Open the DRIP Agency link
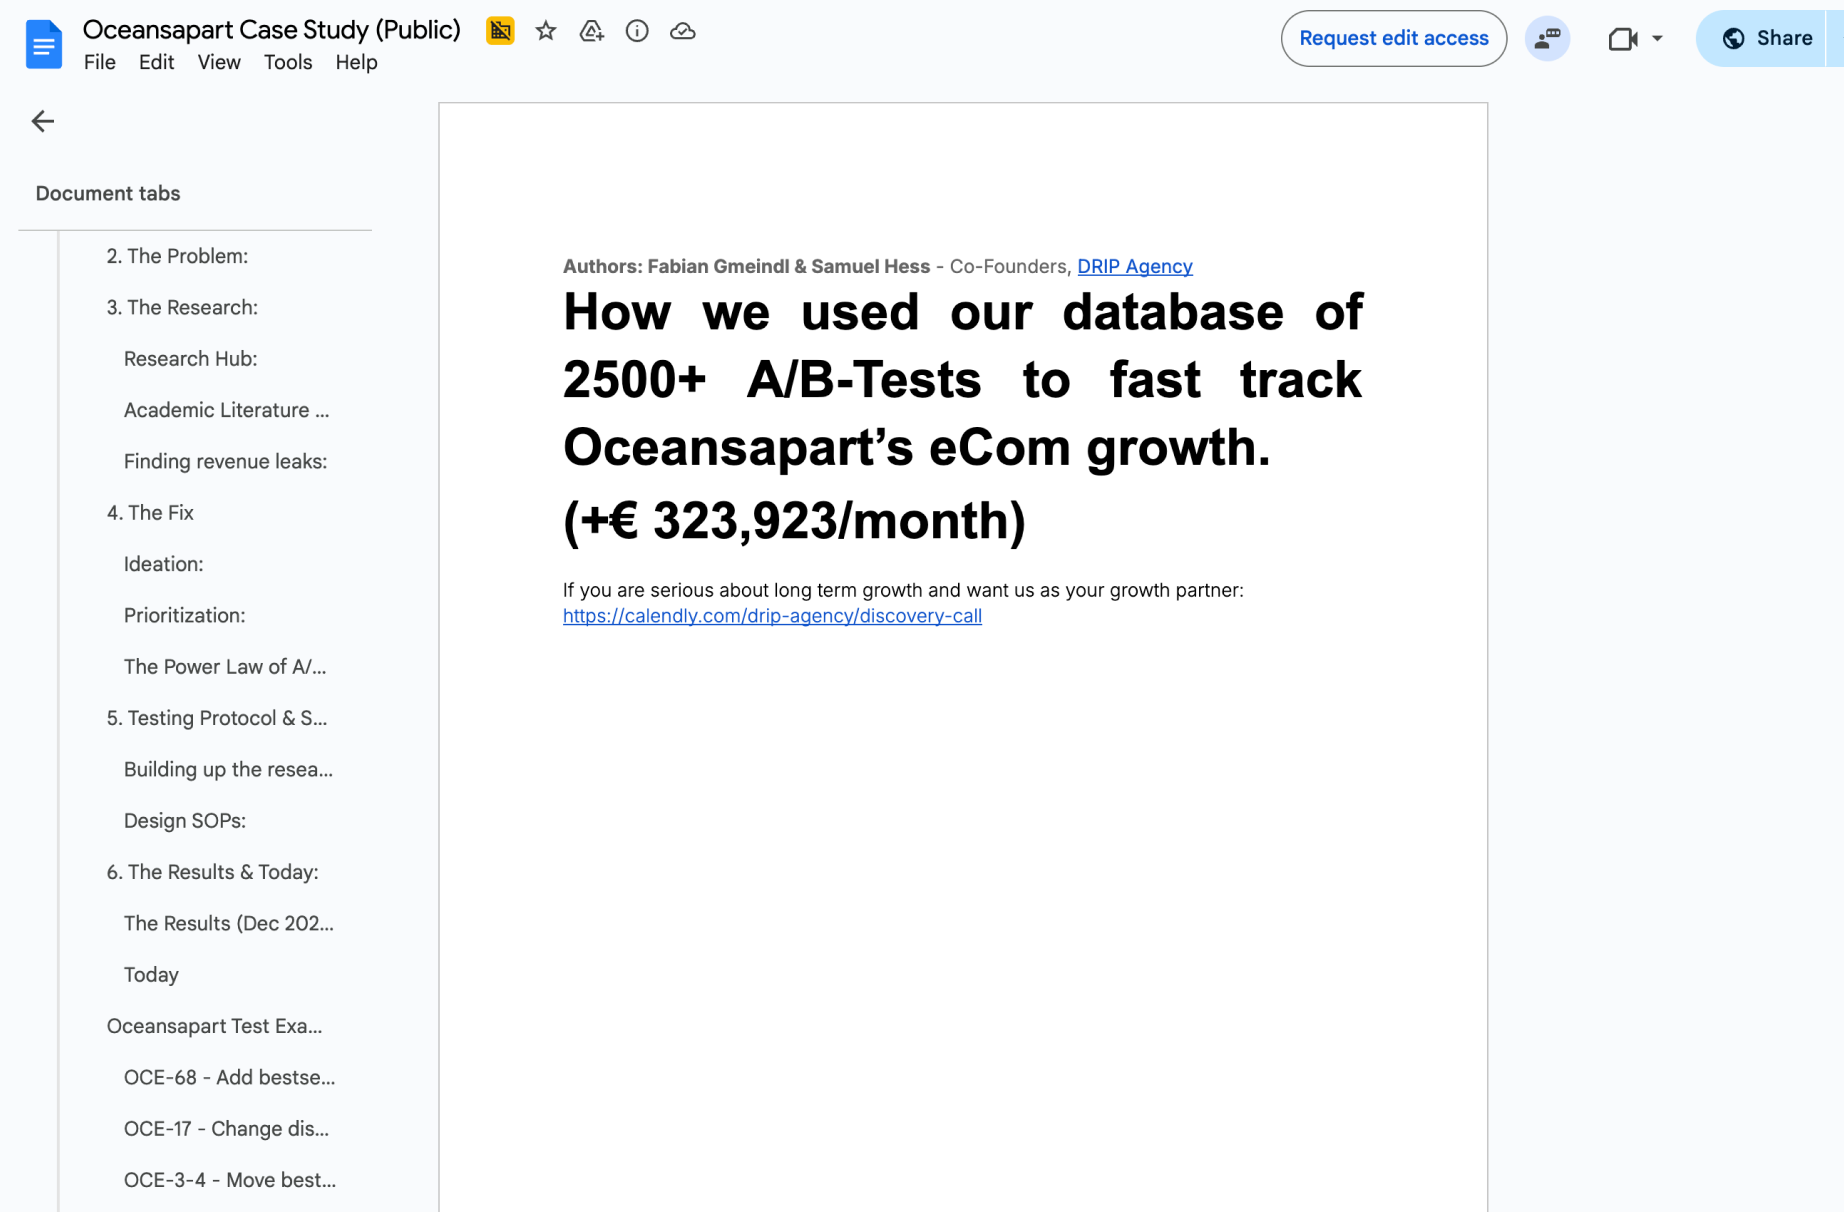 pyautogui.click(x=1134, y=266)
